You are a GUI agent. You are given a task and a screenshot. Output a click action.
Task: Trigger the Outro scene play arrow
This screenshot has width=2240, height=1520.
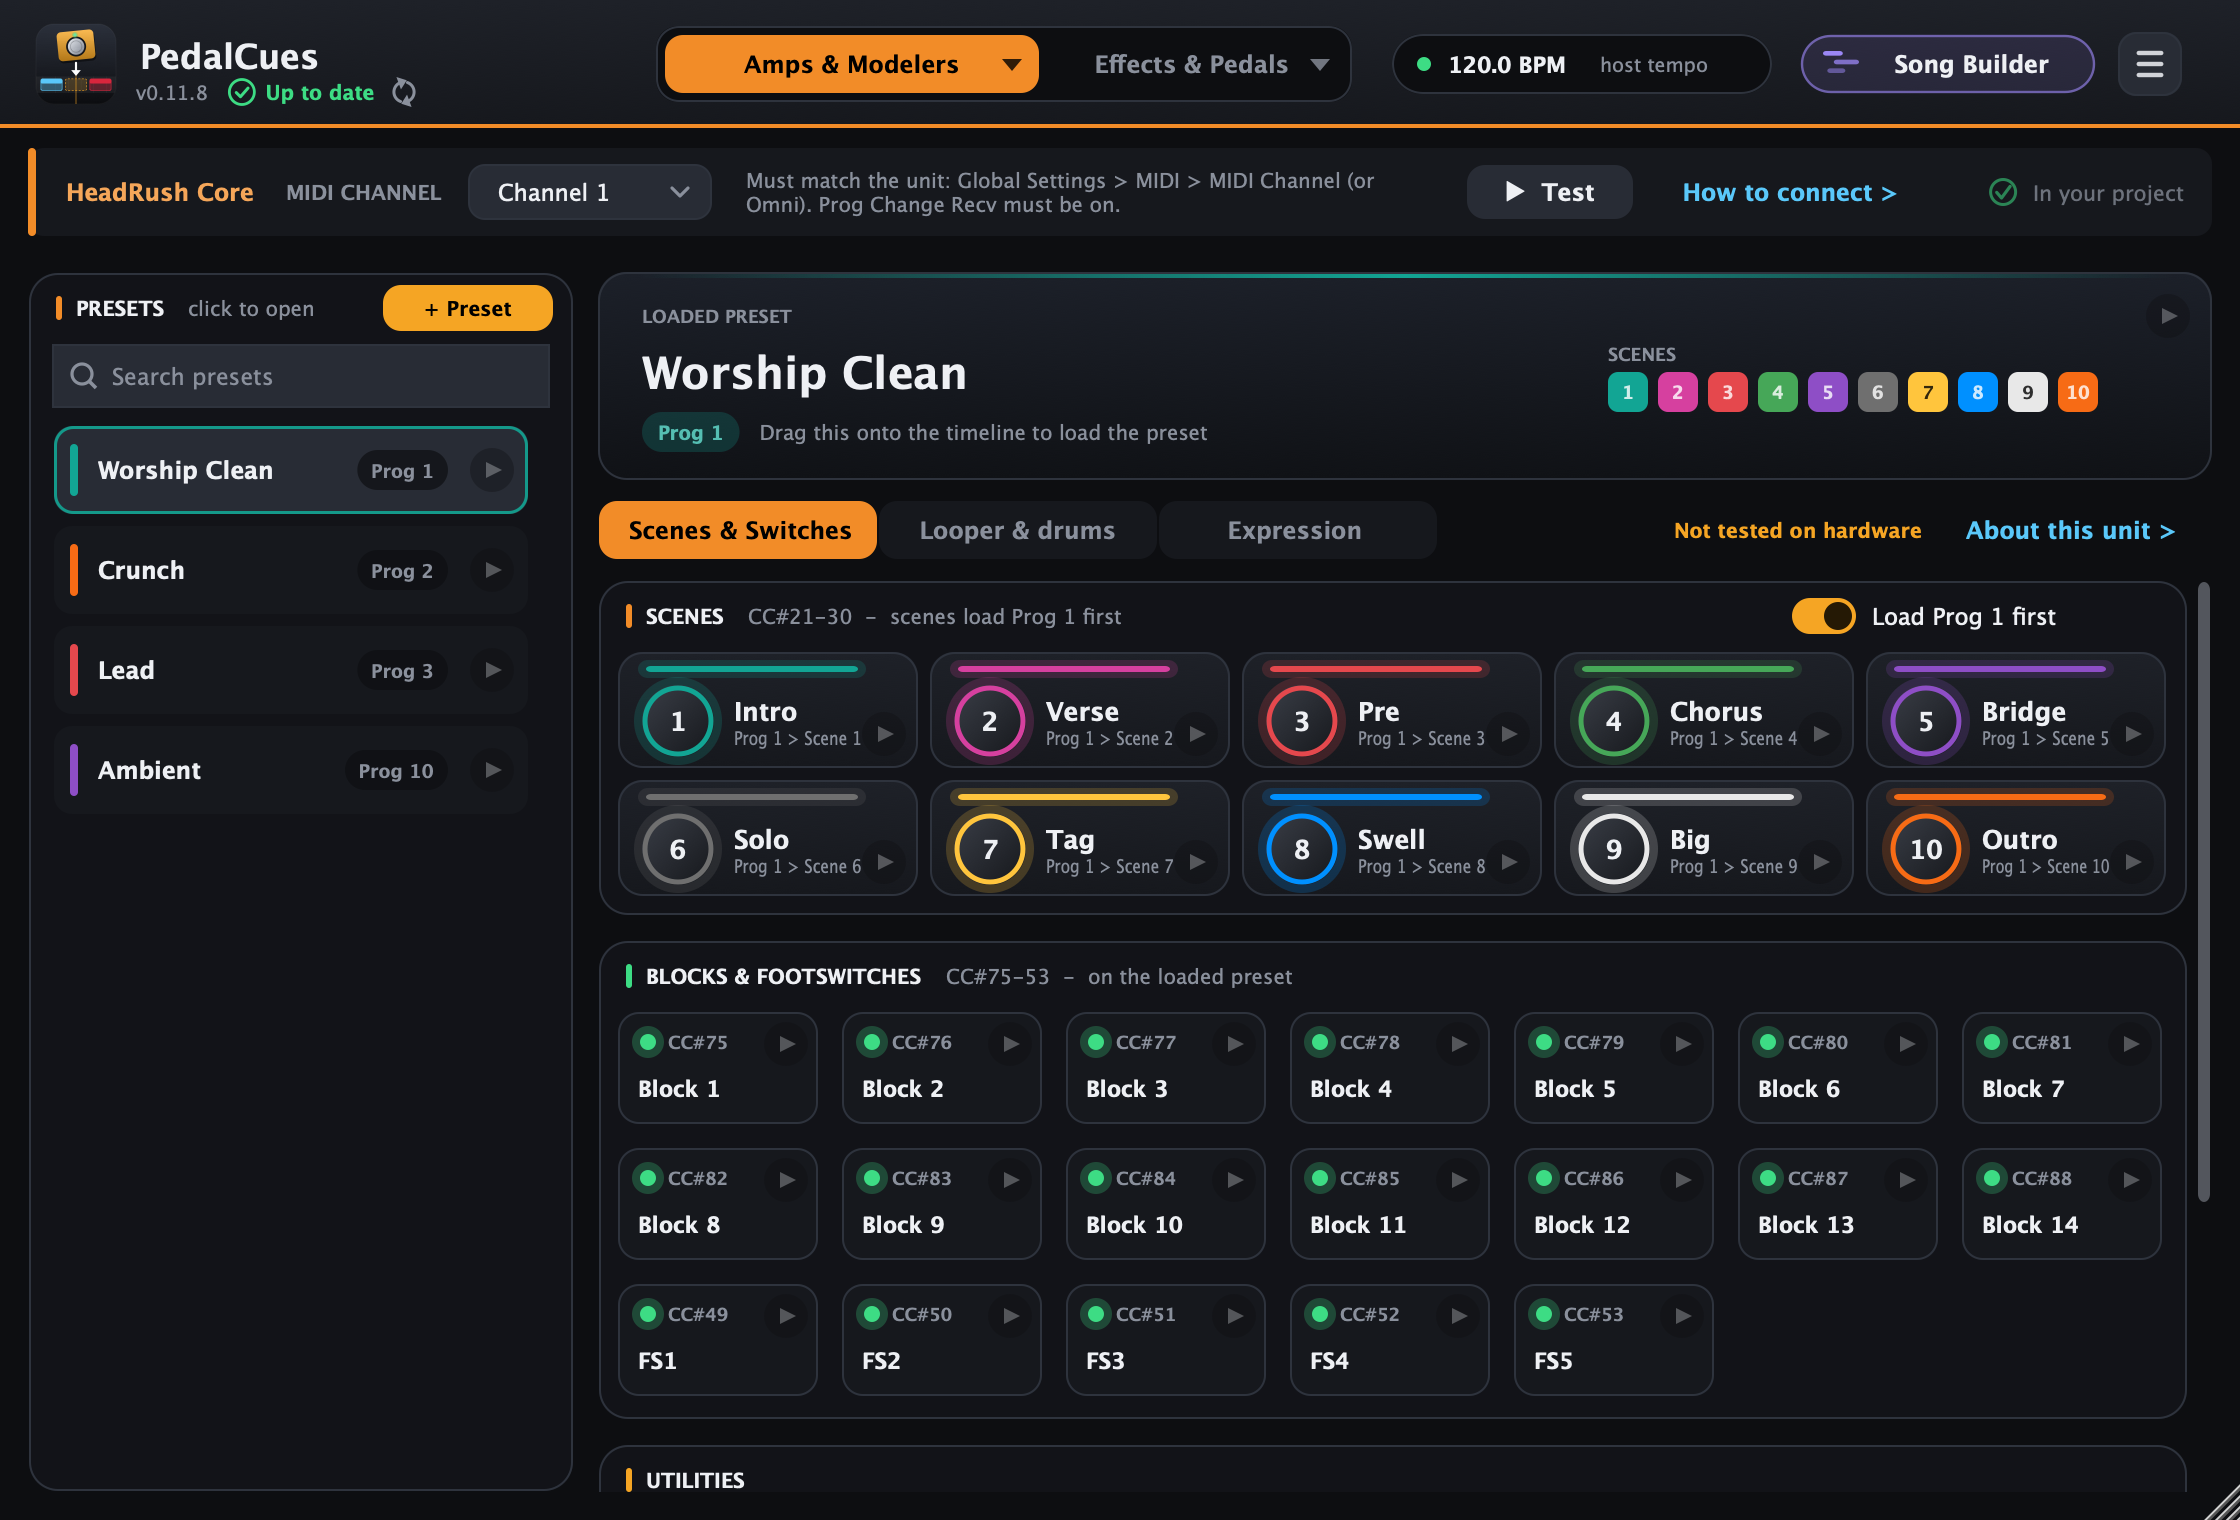[x=2133, y=862]
